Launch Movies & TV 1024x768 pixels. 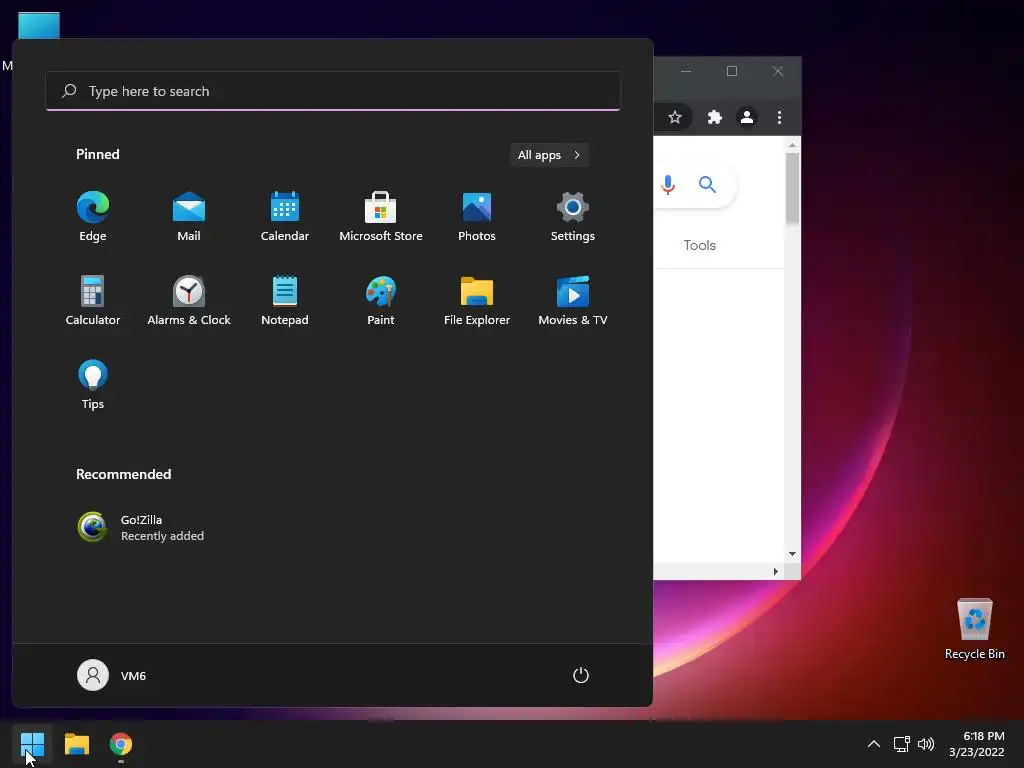tap(573, 300)
